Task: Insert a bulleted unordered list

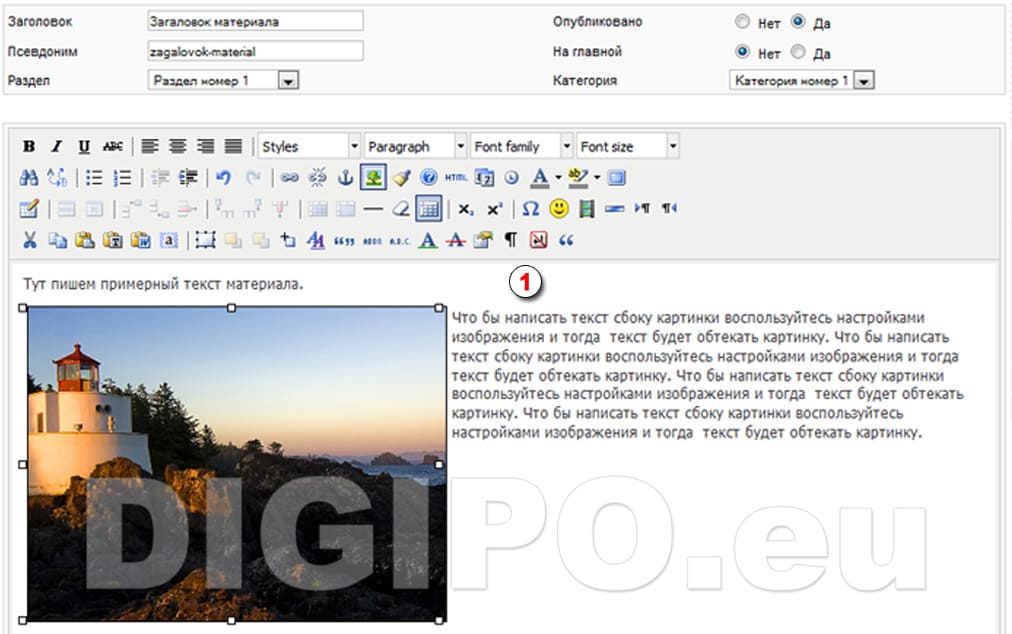Action: (94, 178)
